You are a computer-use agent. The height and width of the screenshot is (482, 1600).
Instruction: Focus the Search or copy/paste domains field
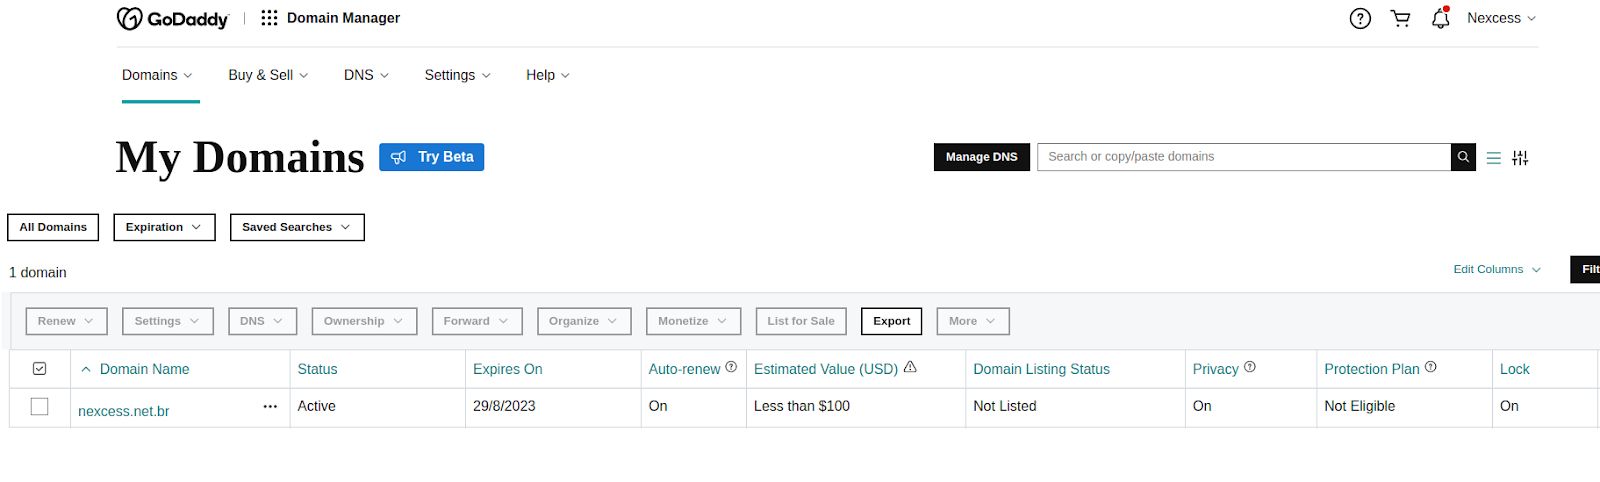pos(1244,157)
